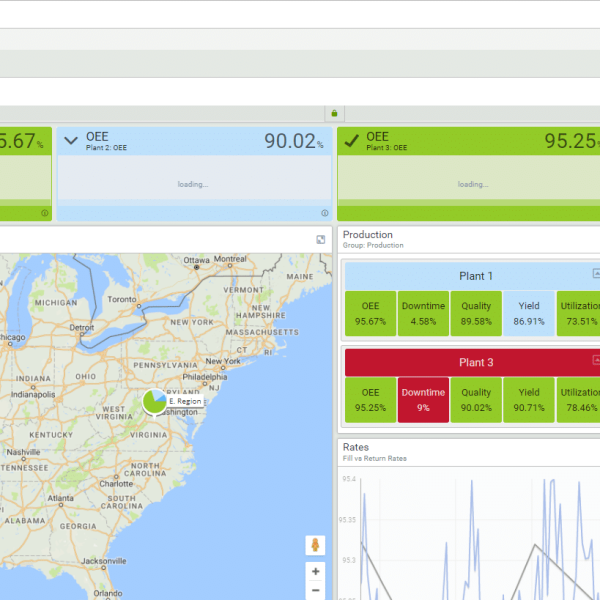Open info icon on Plant 2 OEE card

click(x=325, y=213)
